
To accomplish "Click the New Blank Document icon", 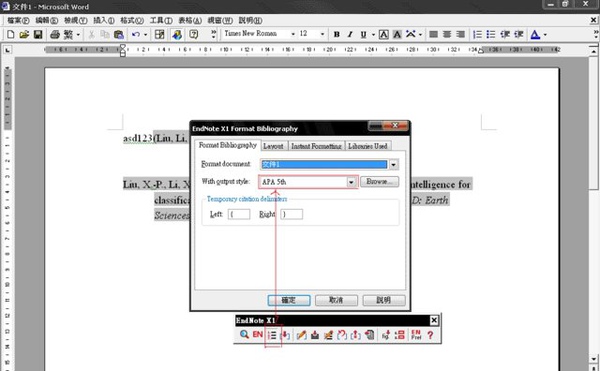I will 11,34.
